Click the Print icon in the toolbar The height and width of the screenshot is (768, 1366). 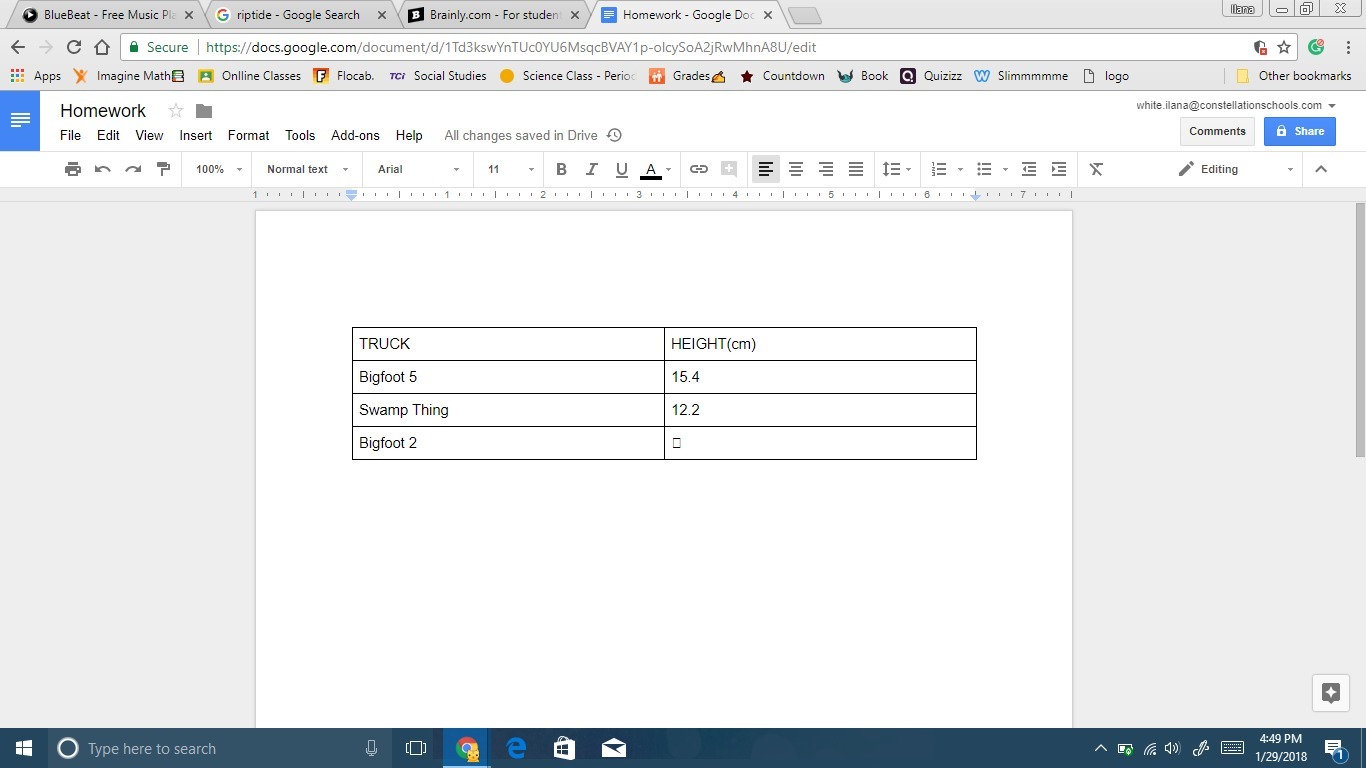pyautogui.click(x=72, y=169)
